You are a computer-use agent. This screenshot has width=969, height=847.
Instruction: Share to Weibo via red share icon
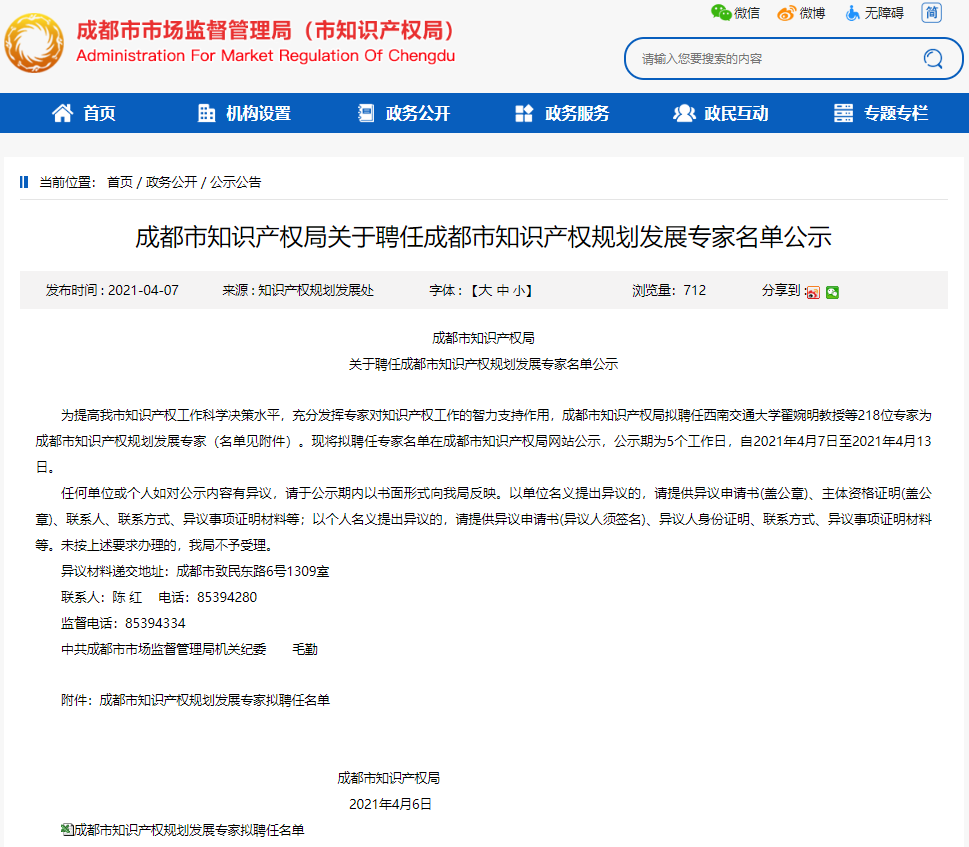click(x=813, y=292)
